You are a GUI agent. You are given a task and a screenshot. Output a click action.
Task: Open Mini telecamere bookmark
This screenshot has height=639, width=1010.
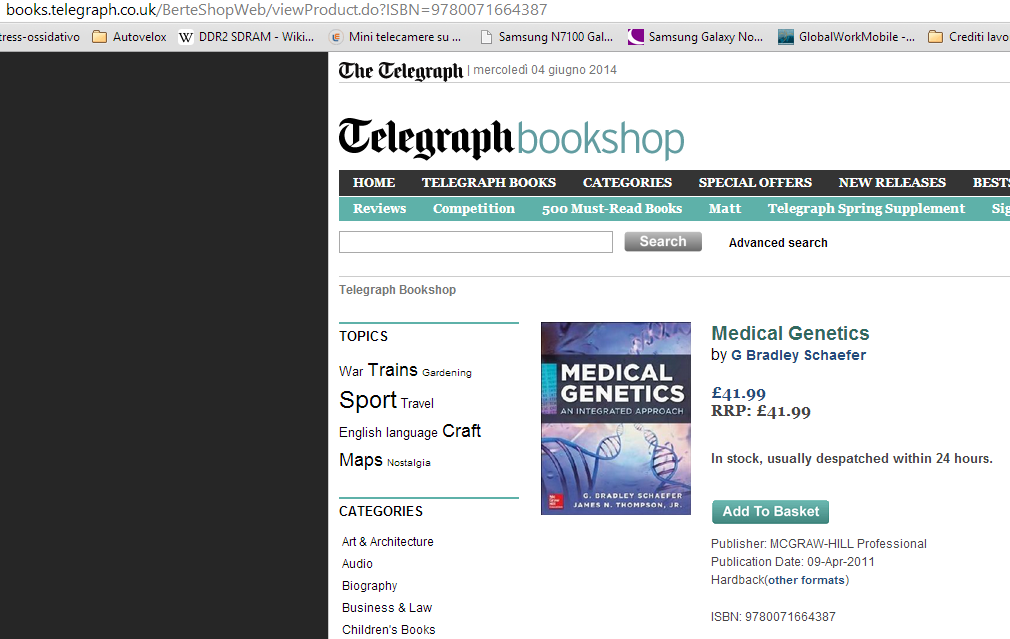[x=395, y=37]
